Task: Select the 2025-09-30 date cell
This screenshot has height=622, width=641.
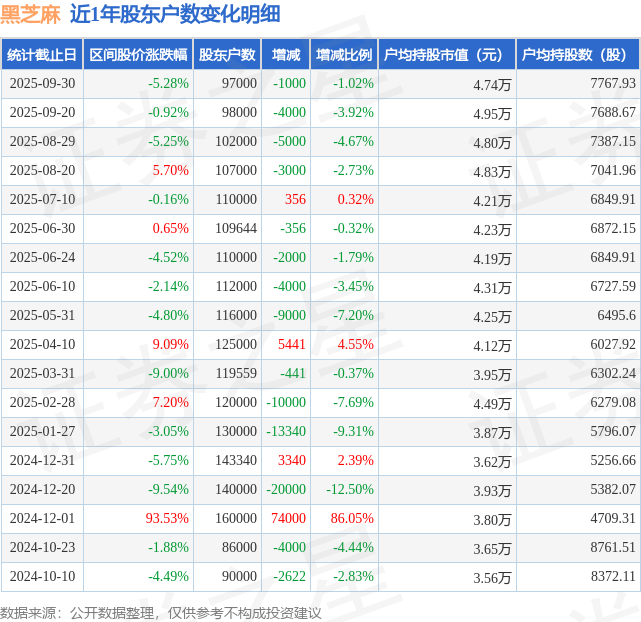Action: tap(41, 84)
